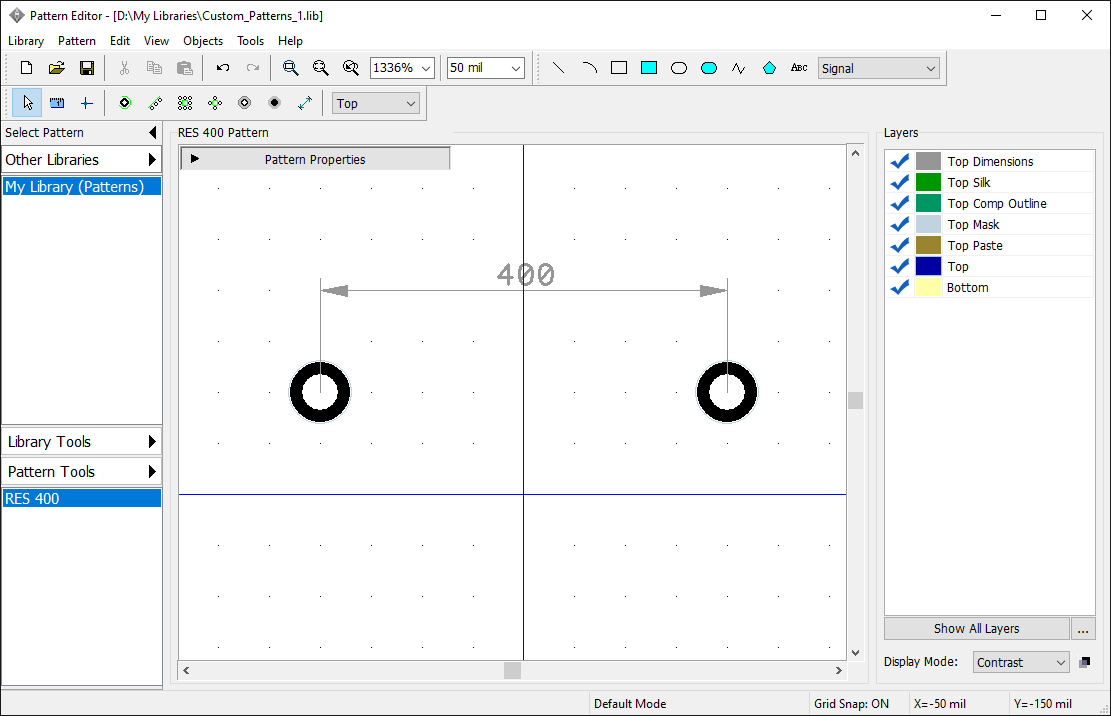Undo the last action
The width and height of the screenshot is (1111, 716).
tap(222, 68)
